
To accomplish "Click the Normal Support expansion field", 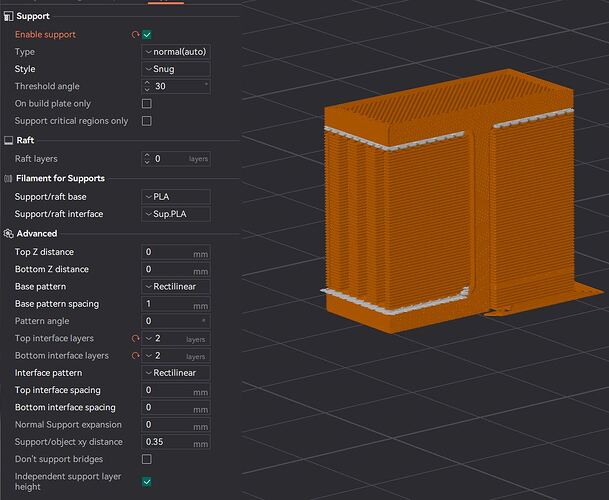I will tap(176, 425).
